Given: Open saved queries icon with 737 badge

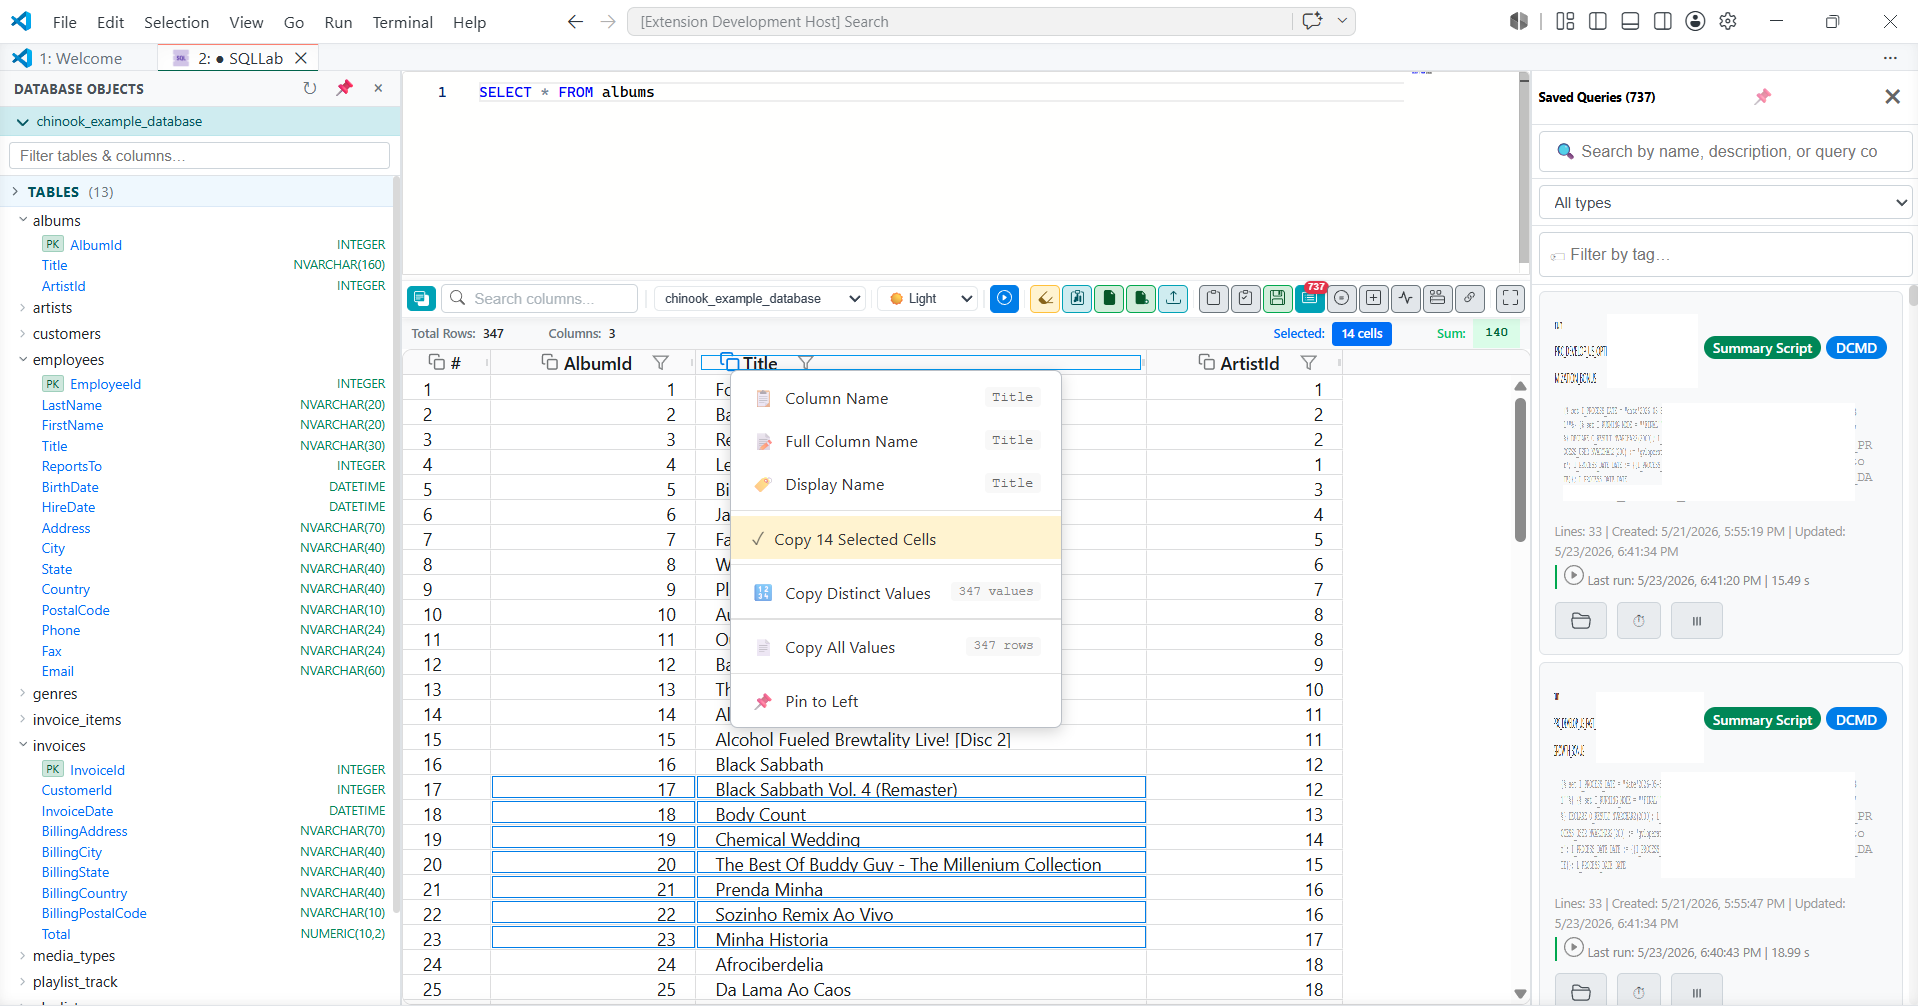Looking at the screenshot, I should (x=1309, y=298).
